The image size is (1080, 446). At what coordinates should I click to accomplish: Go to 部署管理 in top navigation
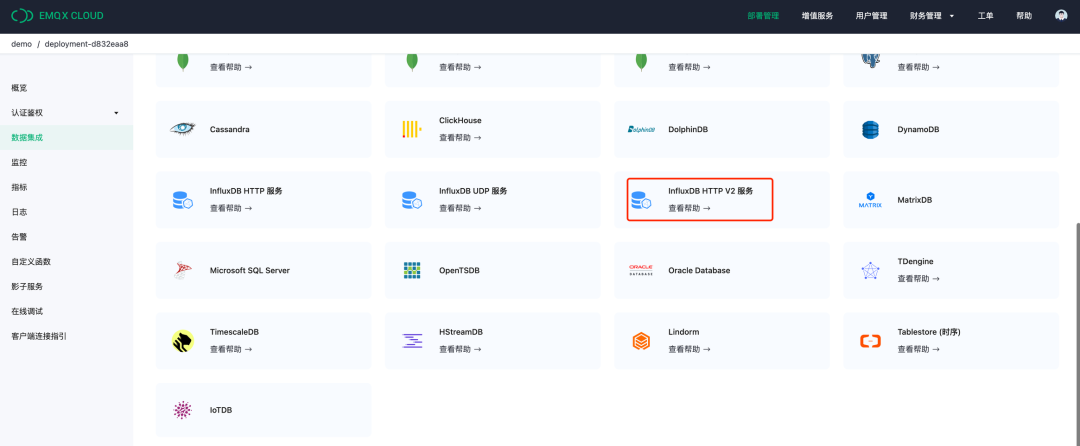click(765, 16)
